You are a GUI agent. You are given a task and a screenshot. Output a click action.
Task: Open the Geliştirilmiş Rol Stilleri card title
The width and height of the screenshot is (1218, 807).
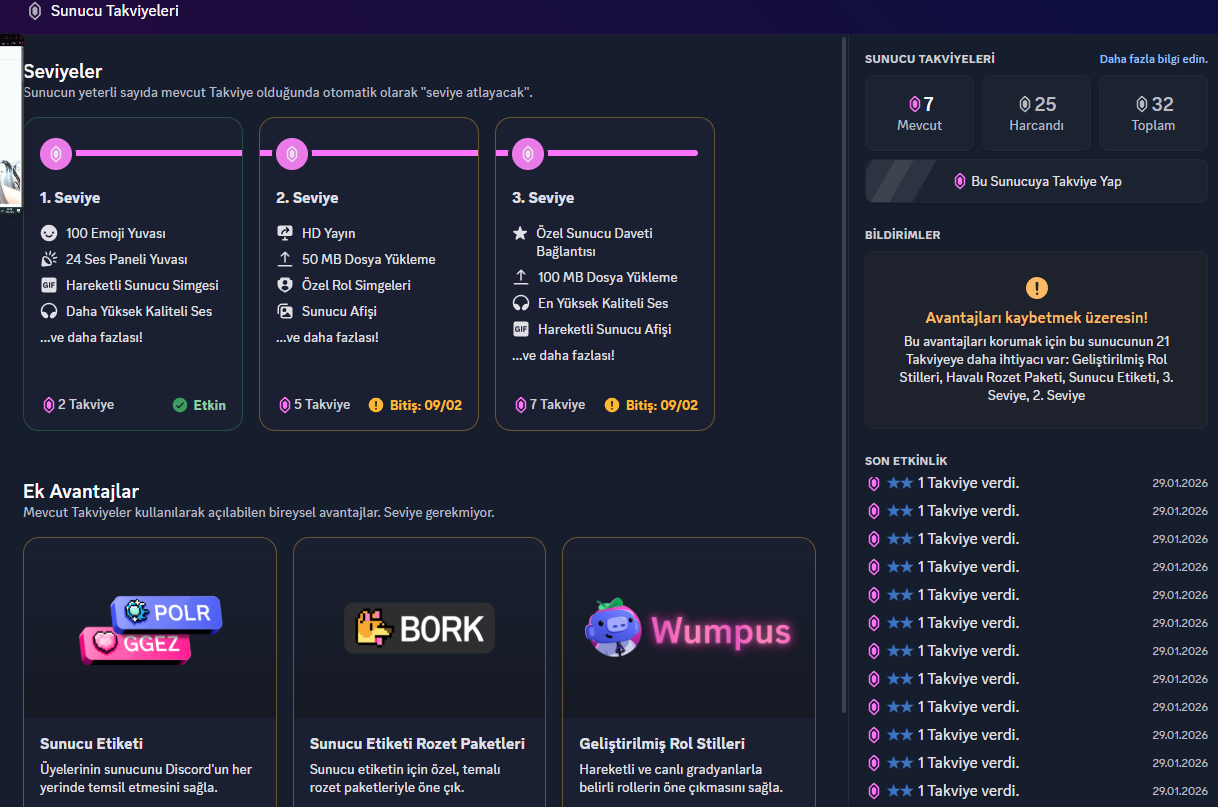(x=662, y=744)
